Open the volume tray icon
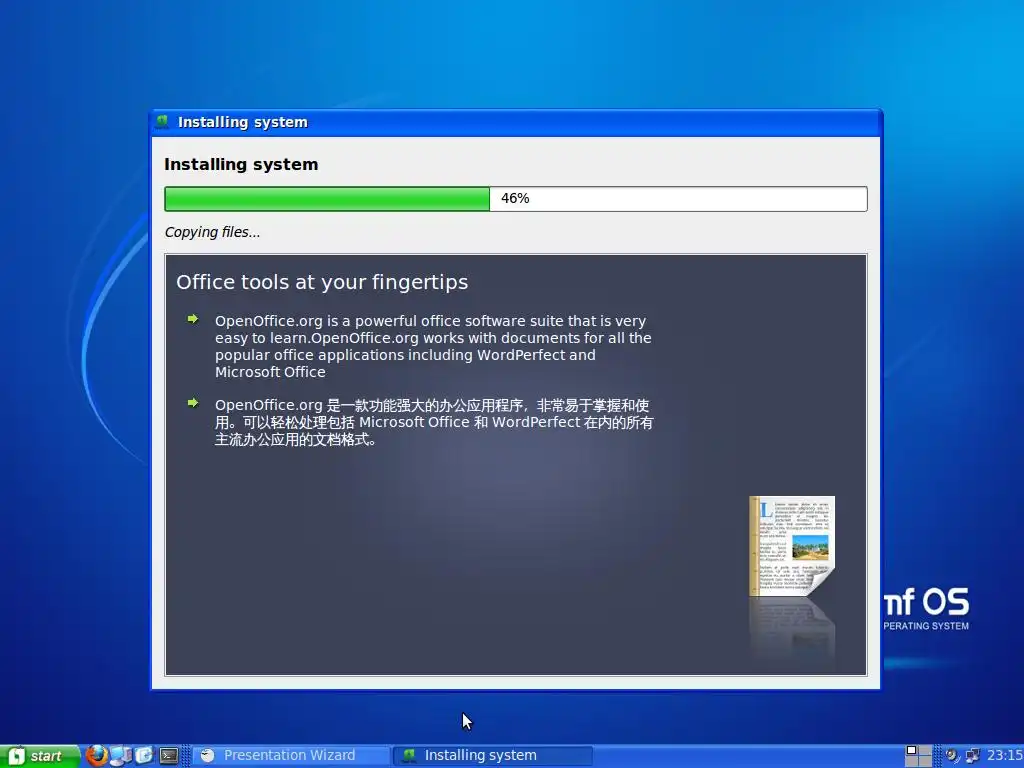 point(953,756)
